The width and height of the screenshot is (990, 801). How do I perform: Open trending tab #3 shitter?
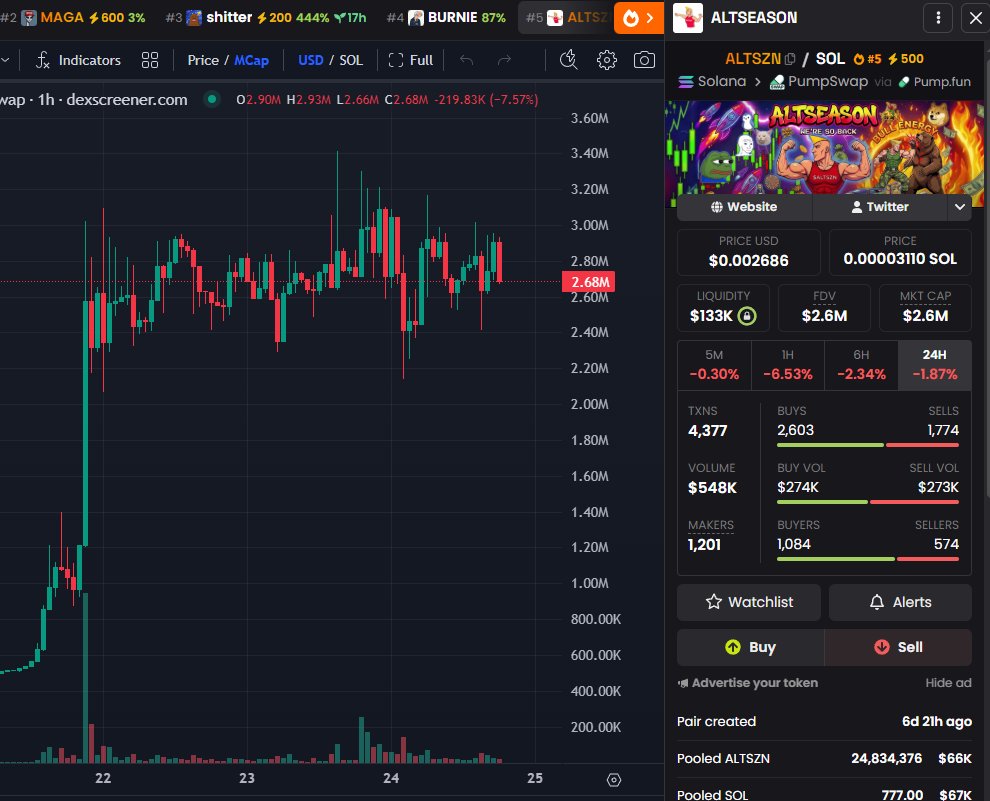click(266, 18)
